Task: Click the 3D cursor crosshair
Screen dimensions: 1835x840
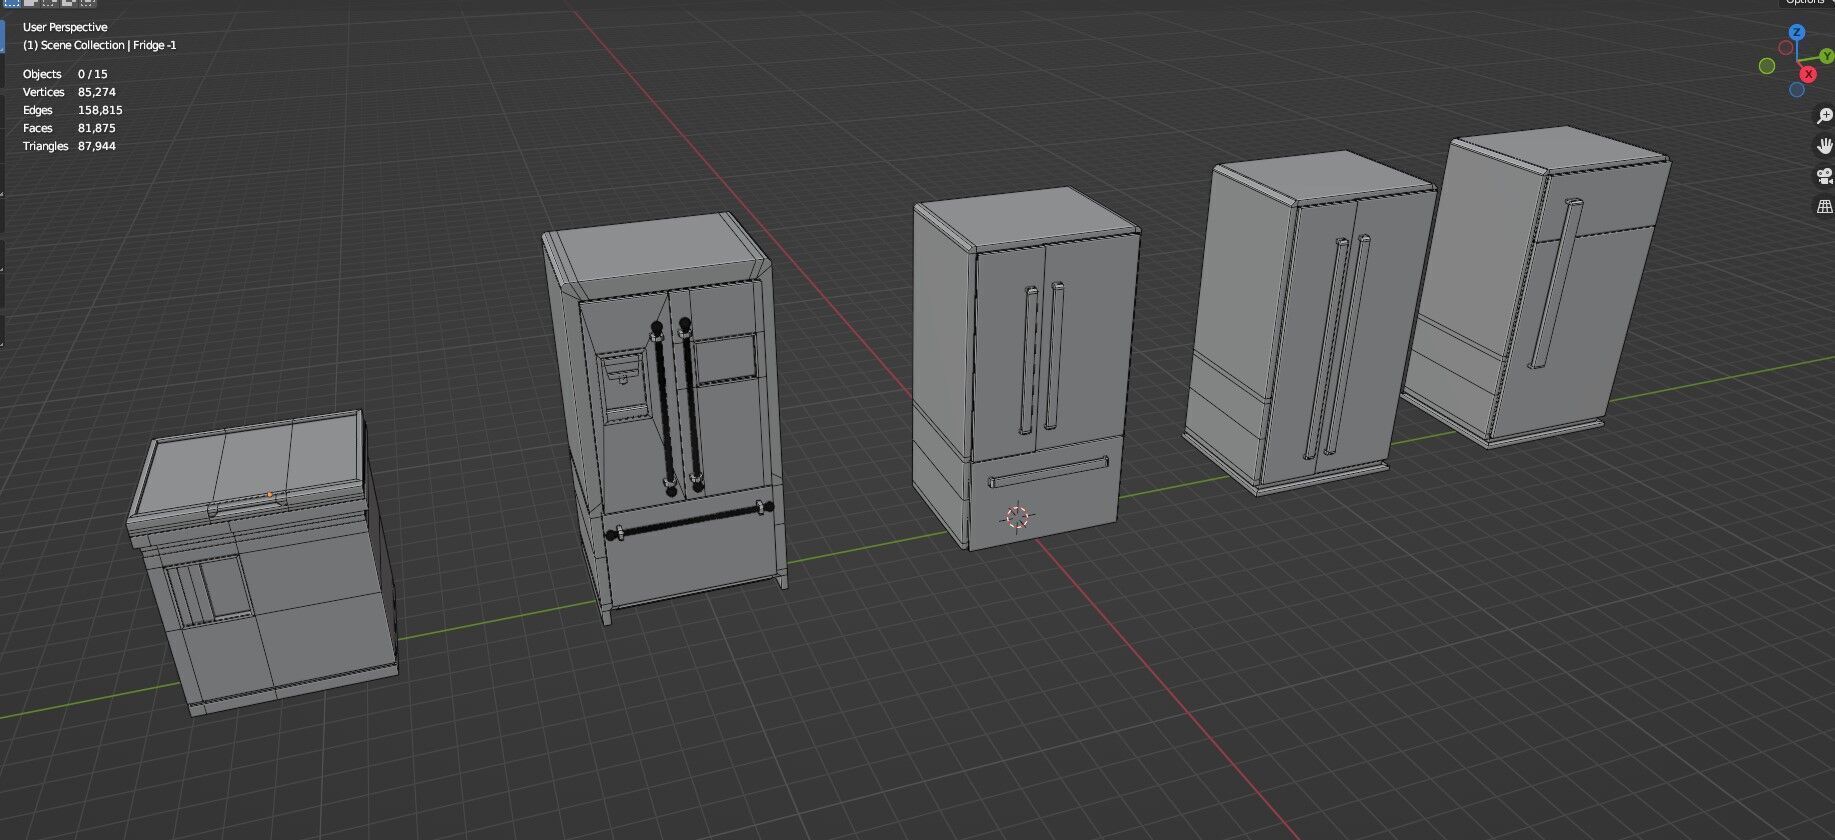Action: [1016, 517]
